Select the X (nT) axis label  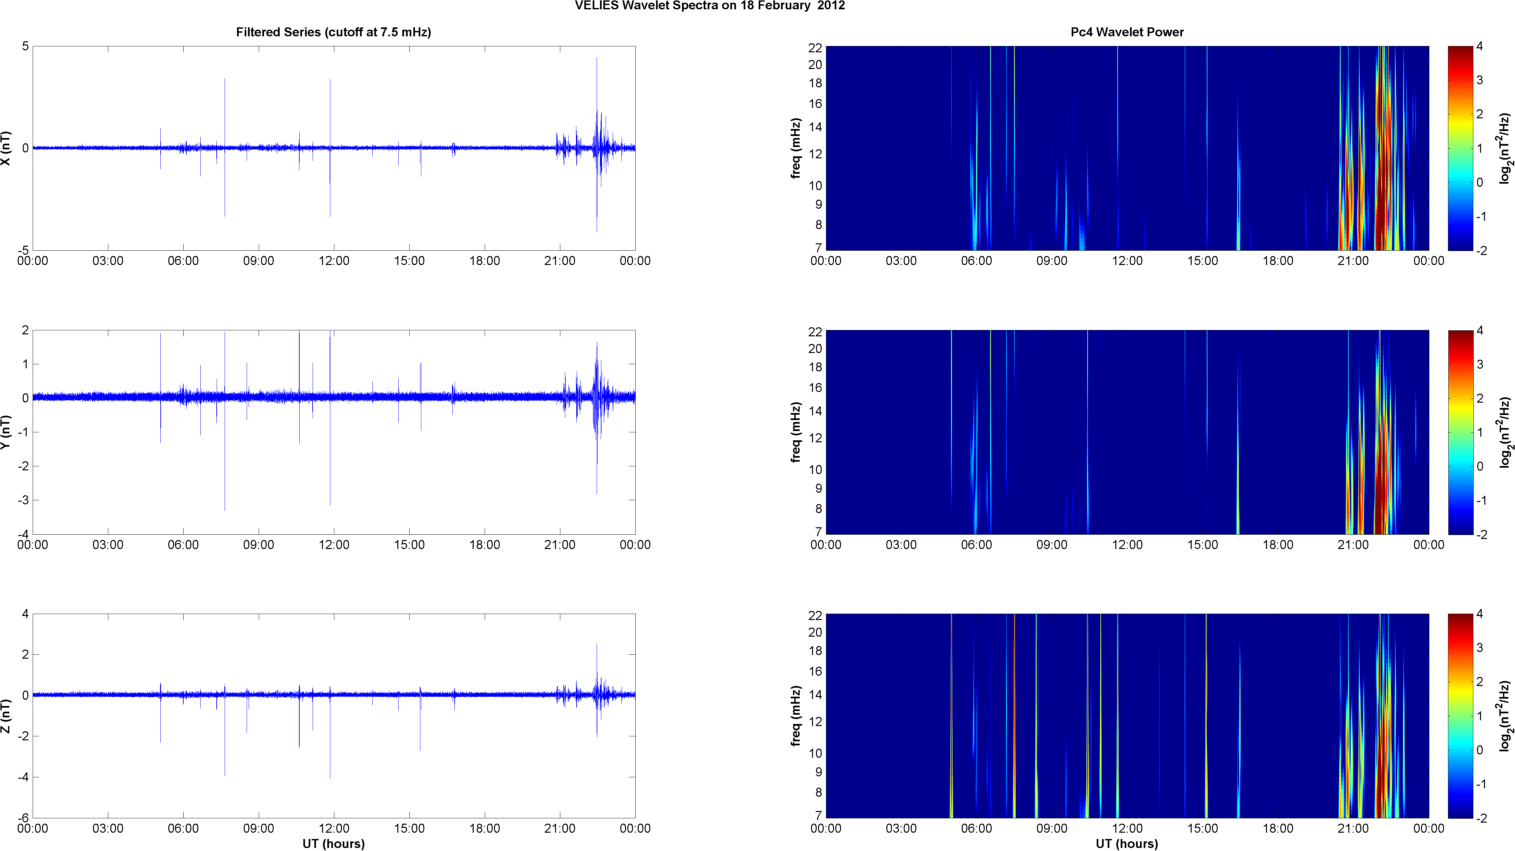(7, 148)
